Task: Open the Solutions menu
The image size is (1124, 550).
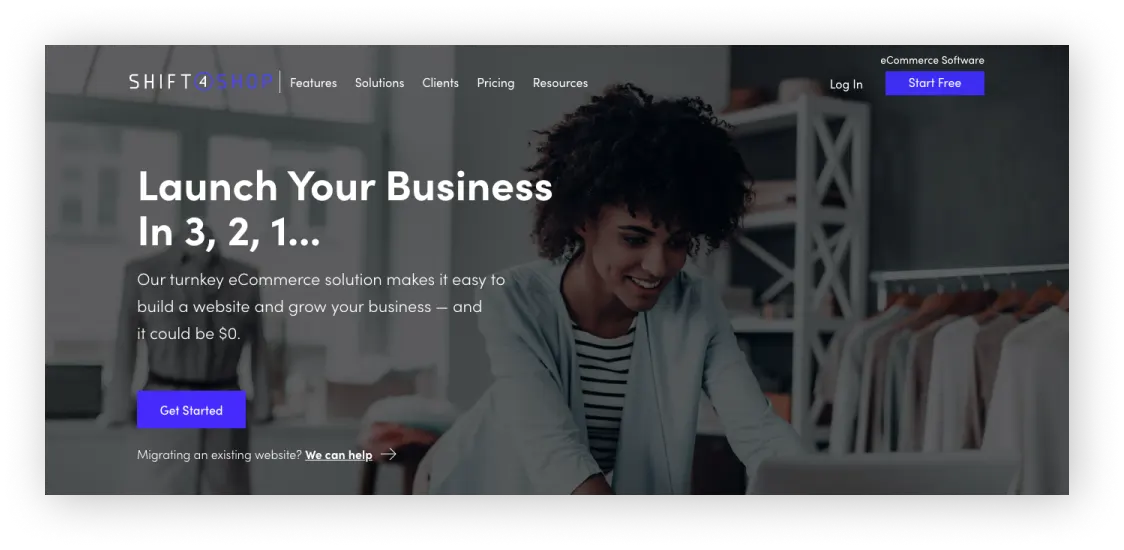Action: tap(379, 83)
